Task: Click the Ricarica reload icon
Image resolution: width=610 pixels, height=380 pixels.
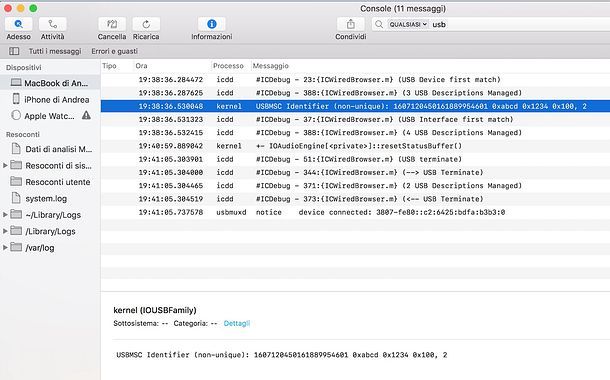Action: click(146, 24)
